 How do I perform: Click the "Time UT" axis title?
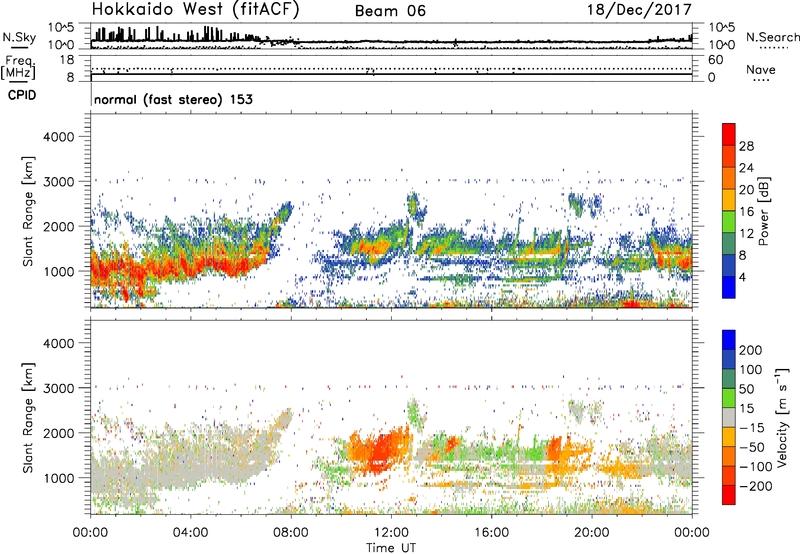(391, 547)
